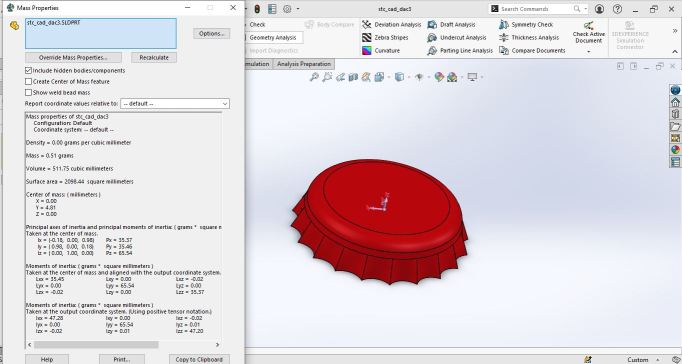682x364 pixels.
Task: Open Custom Properties task pane tab
Action: (675, 162)
